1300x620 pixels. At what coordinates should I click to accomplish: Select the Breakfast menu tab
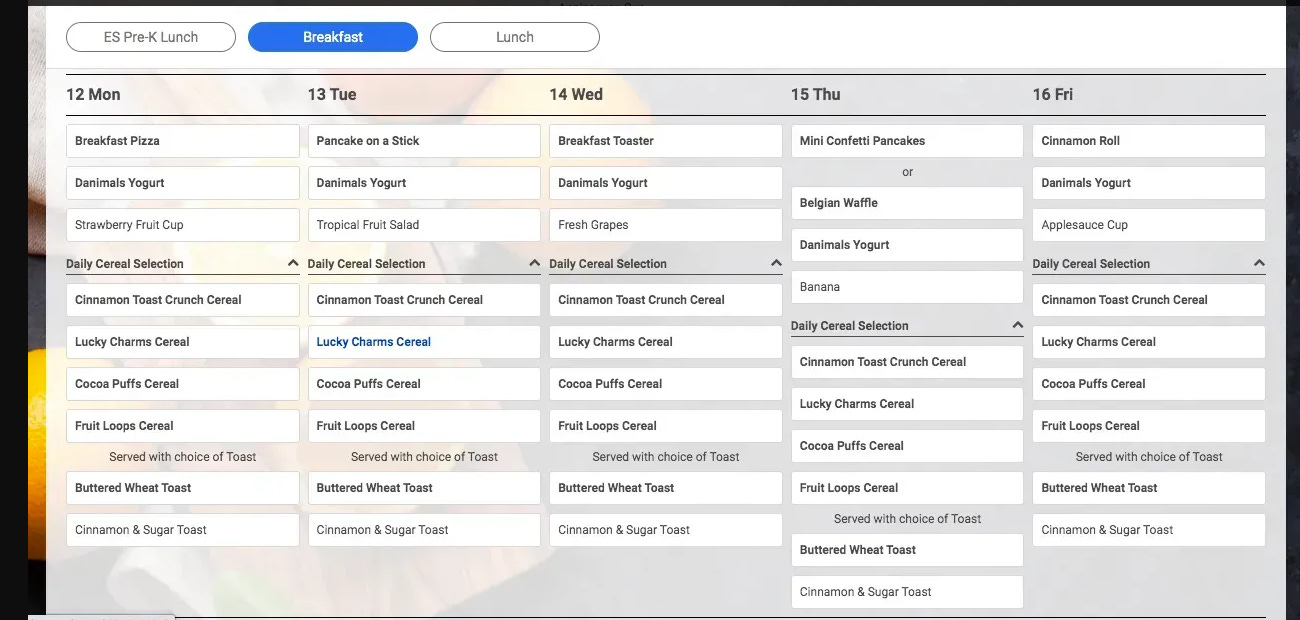pos(333,37)
